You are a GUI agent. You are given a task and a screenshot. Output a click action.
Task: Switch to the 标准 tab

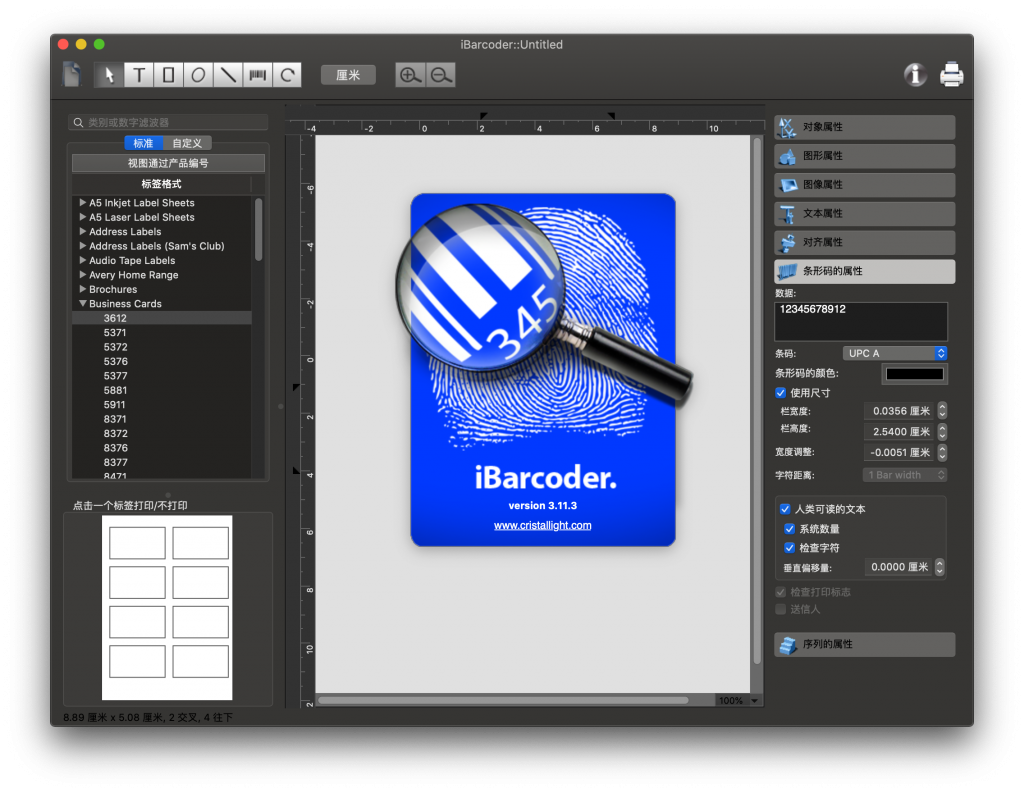pos(143,143)
